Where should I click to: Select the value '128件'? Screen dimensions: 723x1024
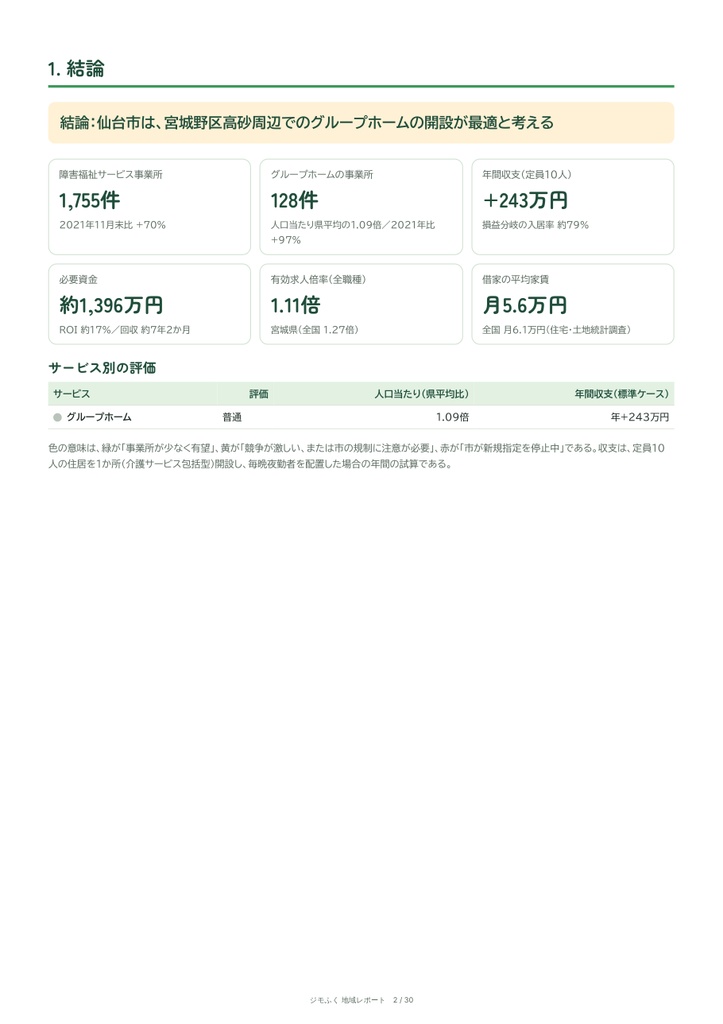click(295, 200)
